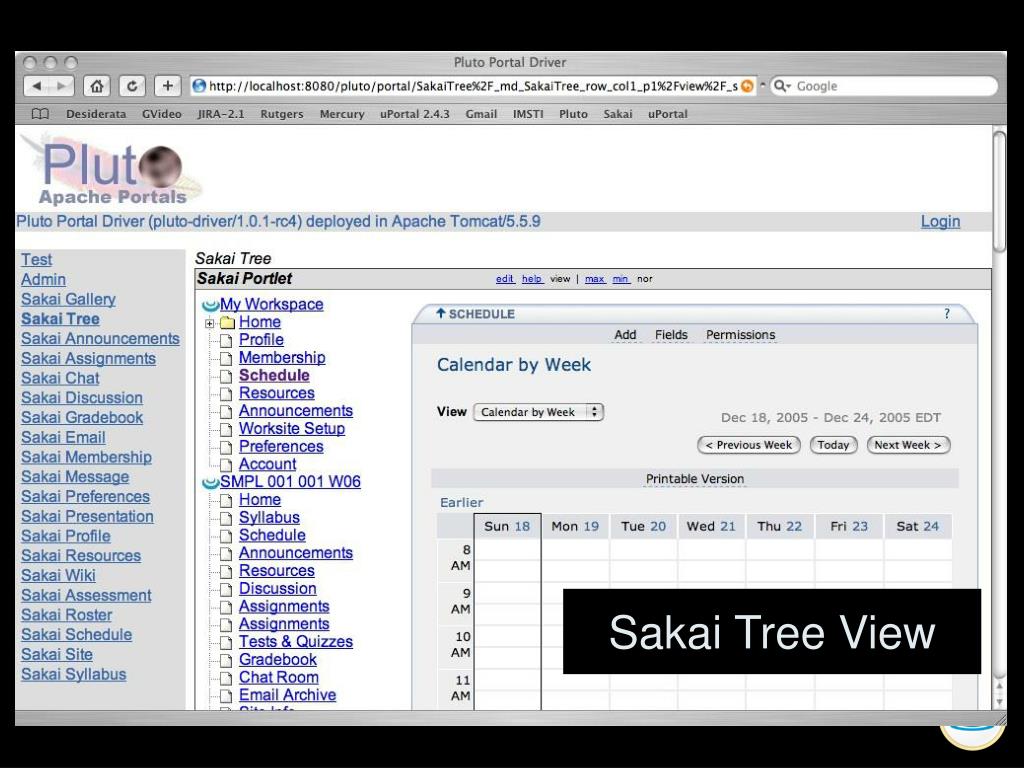Click the Sakai Portlet edit link
This screenshot has width=1024, height=768.
504,279
